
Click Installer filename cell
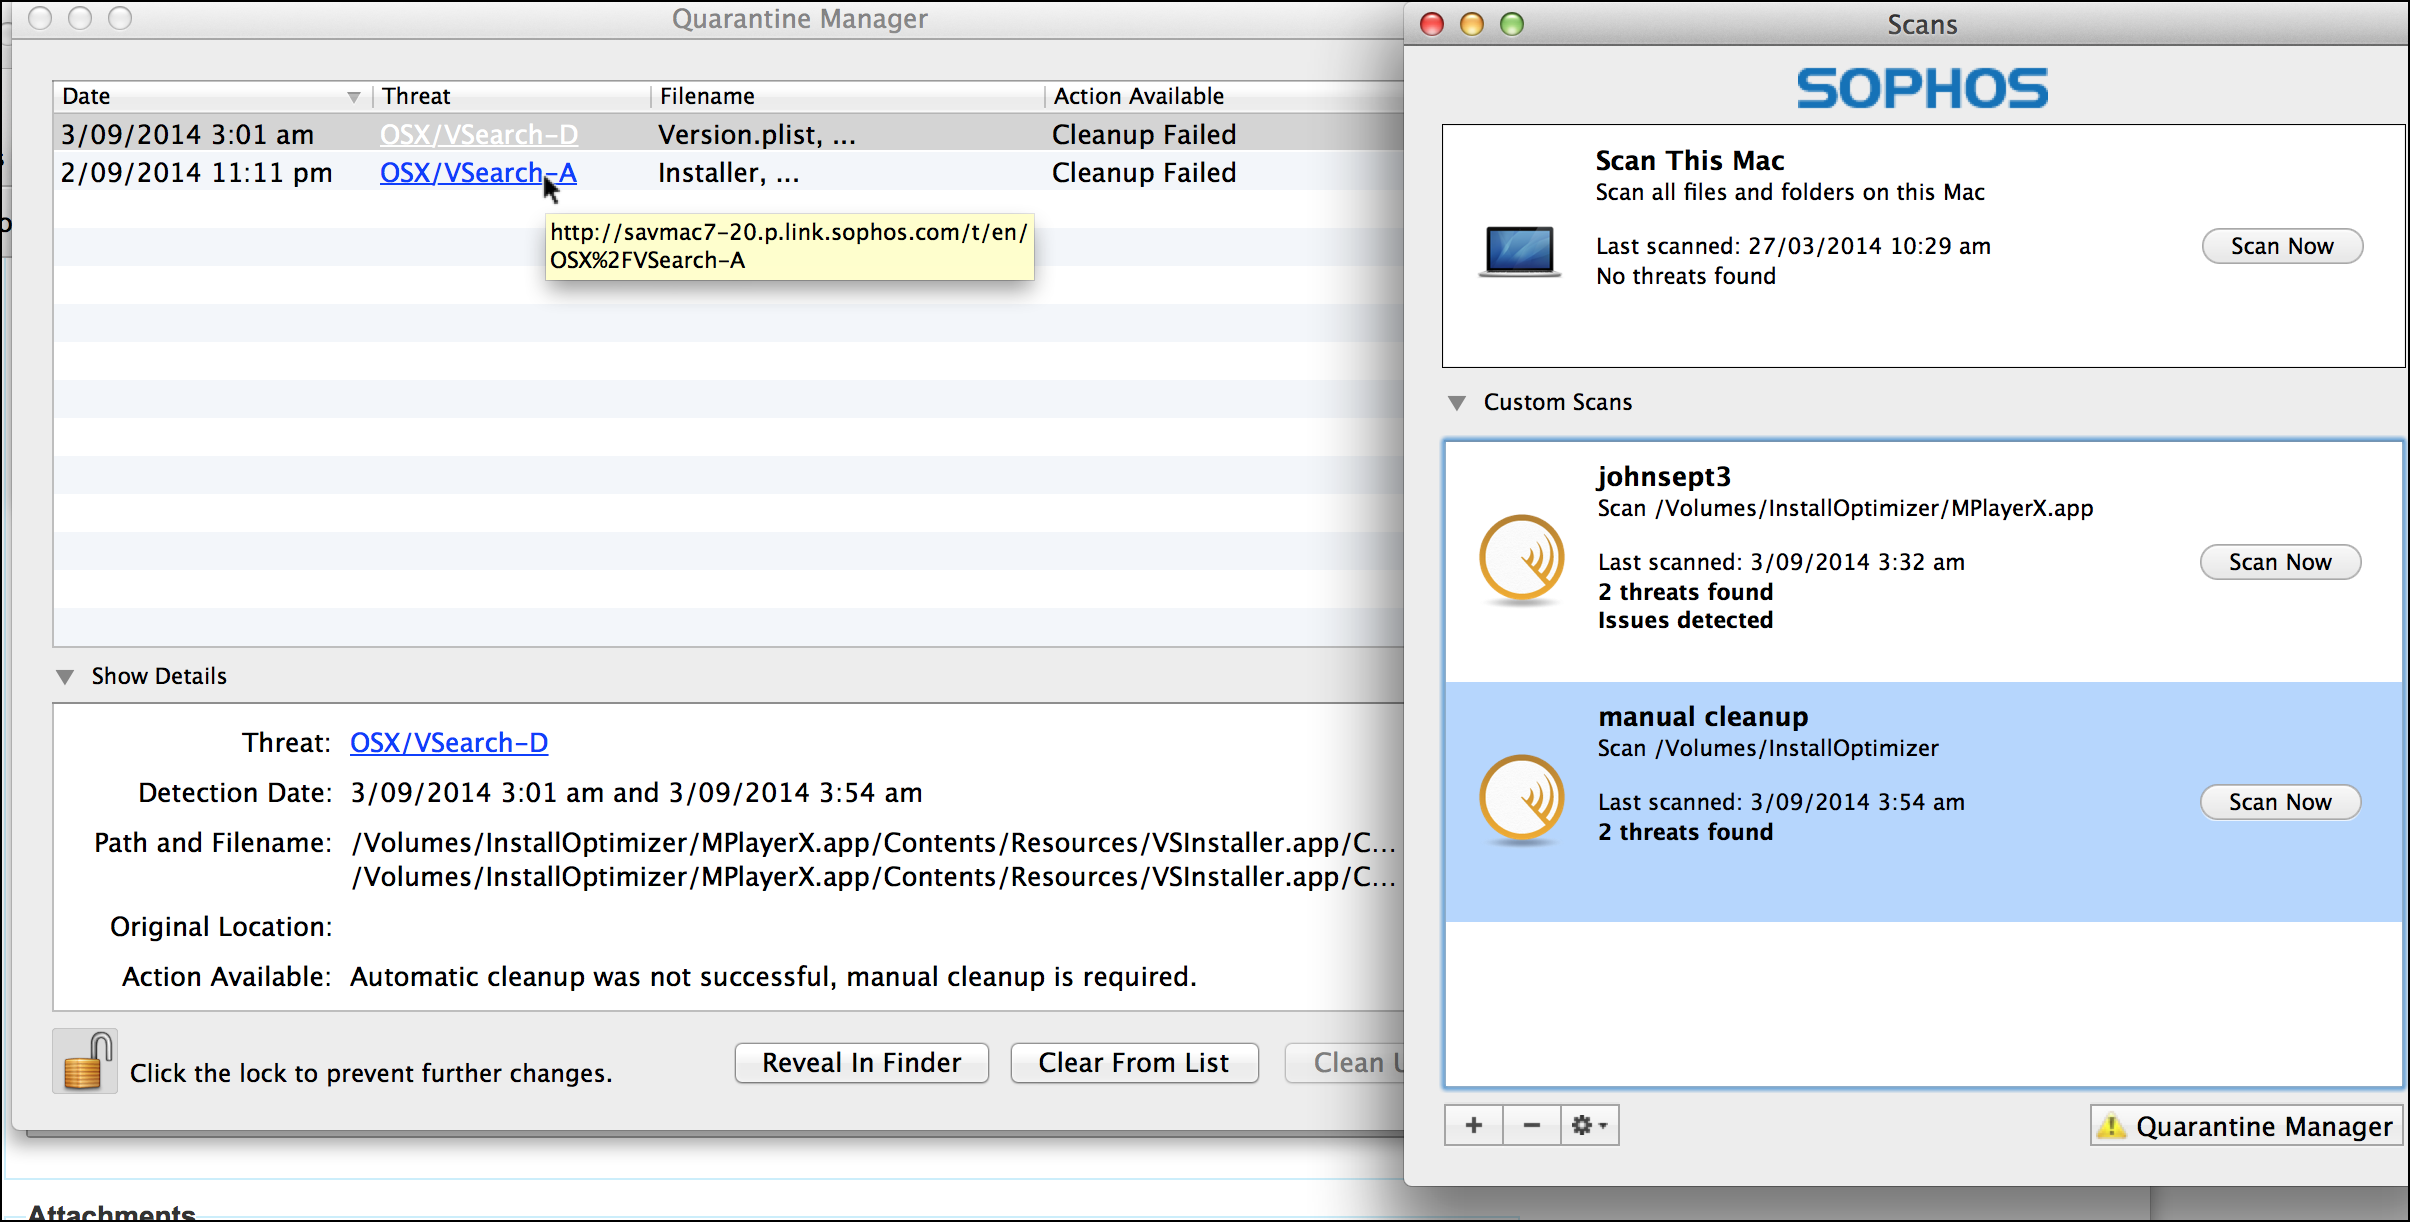729,173
